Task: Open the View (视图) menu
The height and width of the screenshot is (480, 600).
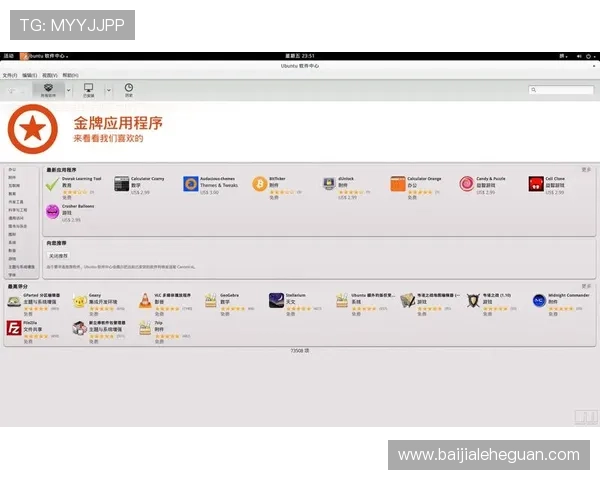Action: pyautogui.click(x=50, y=75)
